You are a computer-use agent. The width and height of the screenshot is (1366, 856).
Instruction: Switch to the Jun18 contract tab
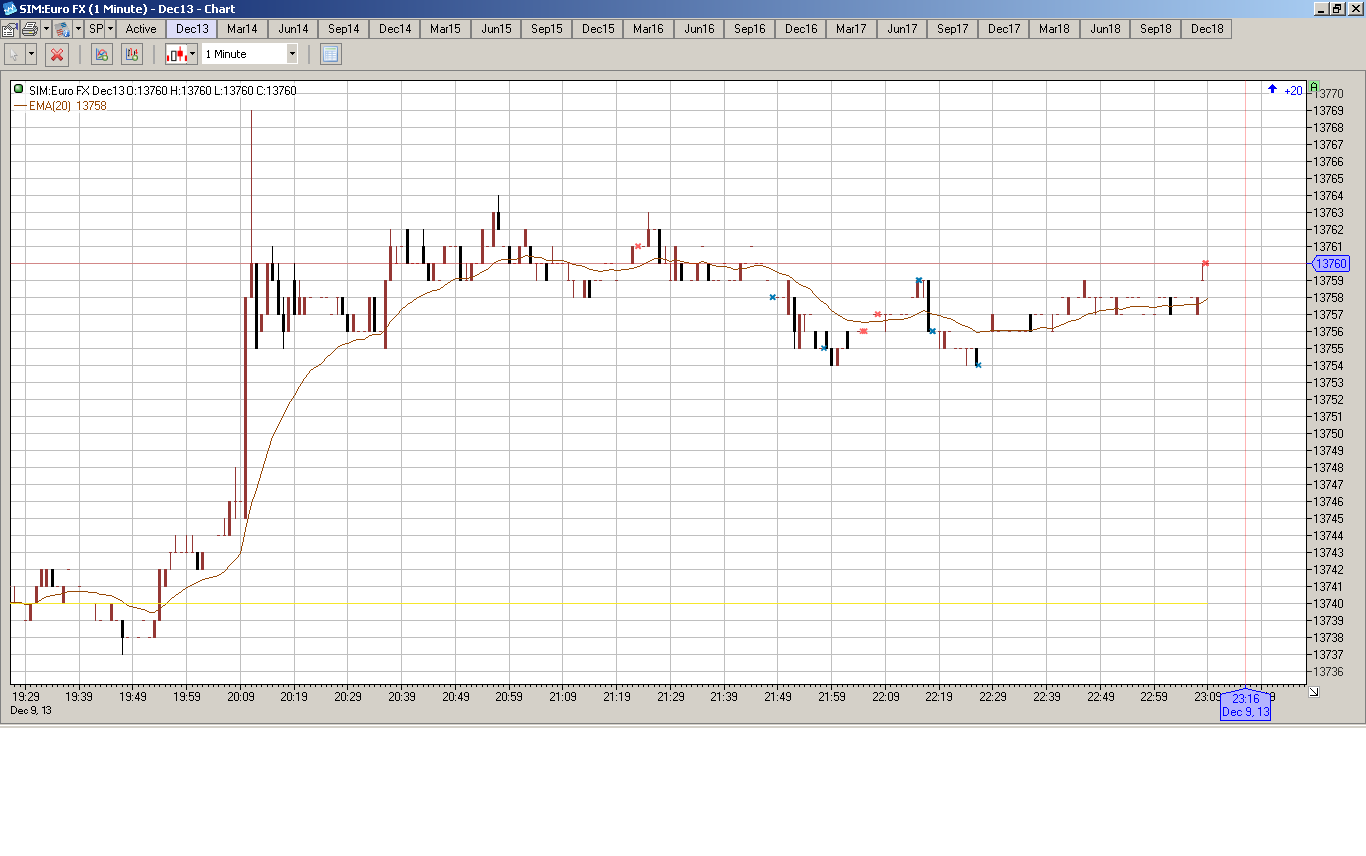(1105, 29)
